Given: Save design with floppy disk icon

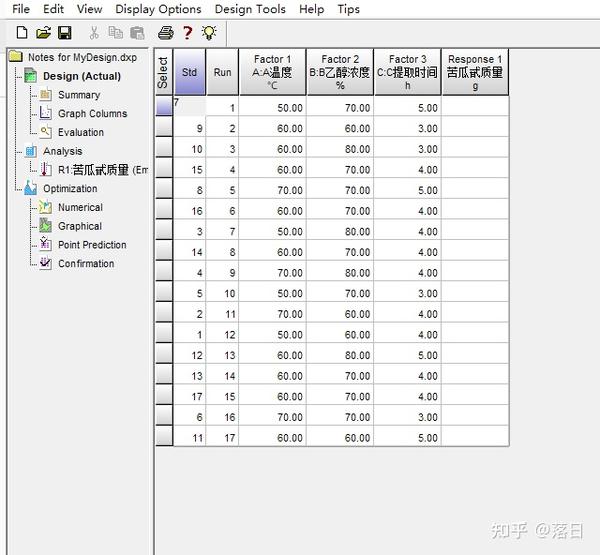Looking at the screenshot, I should [x=65, y=33].
